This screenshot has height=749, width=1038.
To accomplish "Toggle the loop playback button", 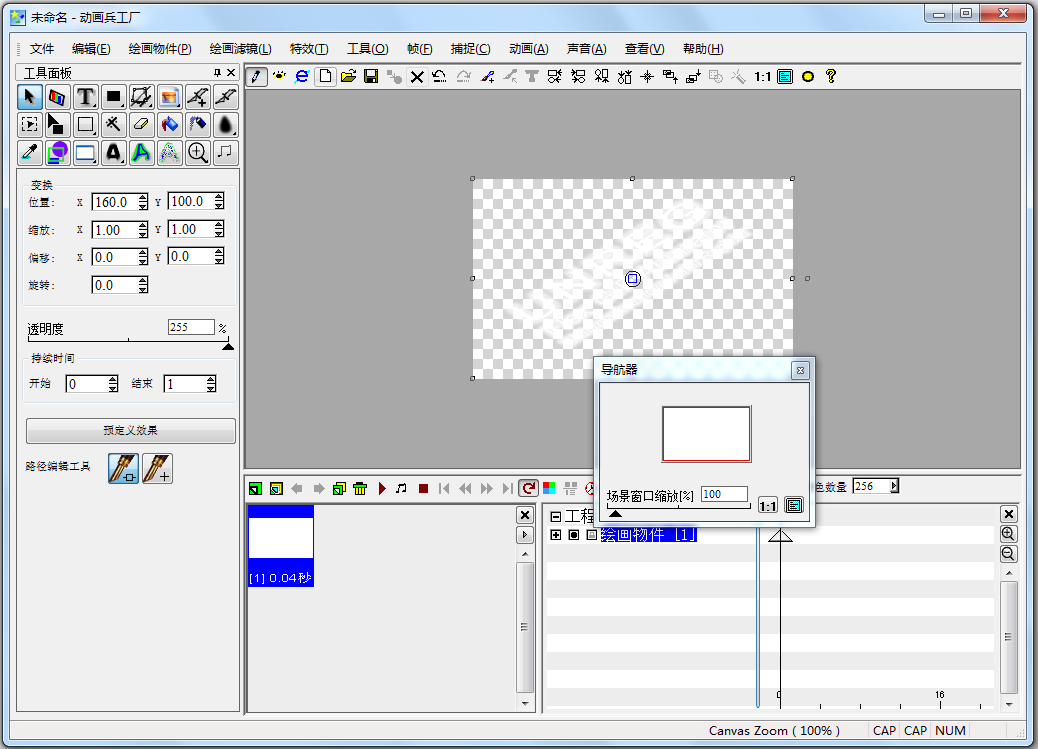I will 527,489.
